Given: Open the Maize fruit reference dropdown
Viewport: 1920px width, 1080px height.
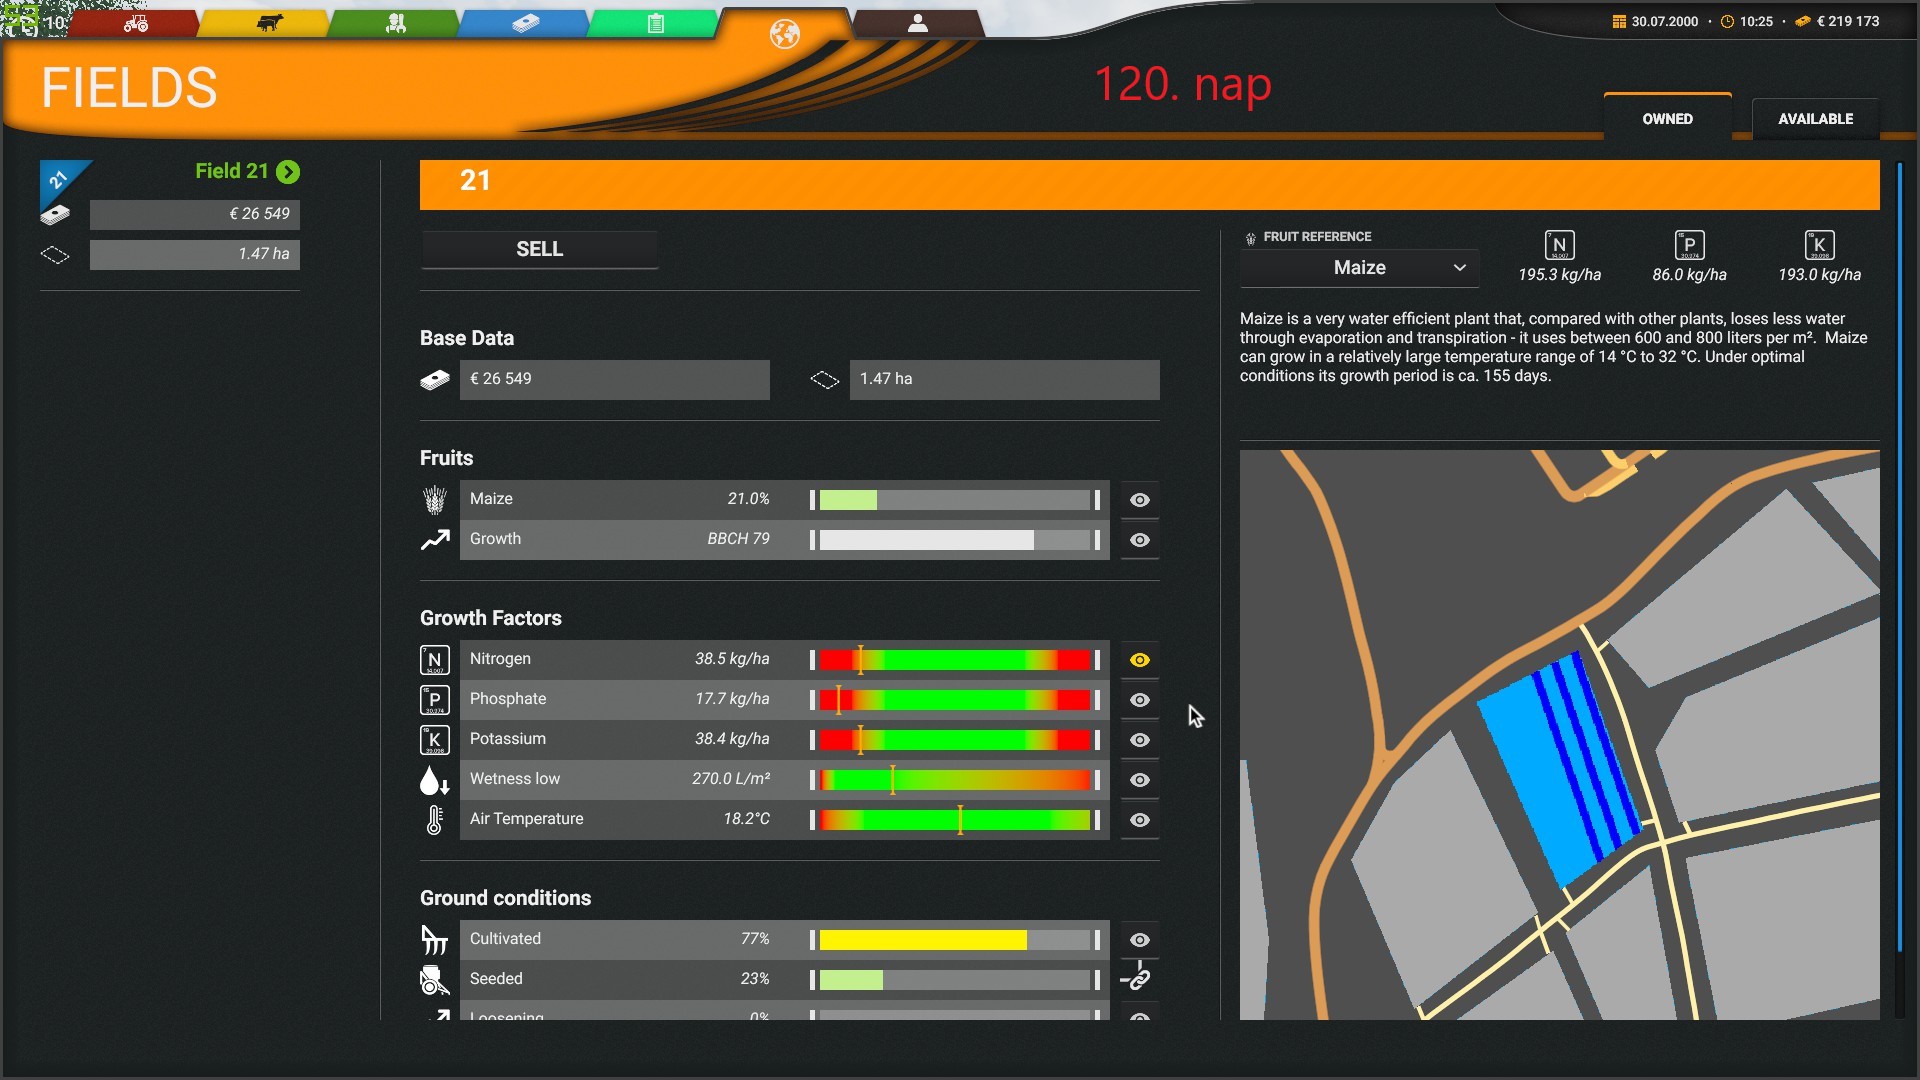Looking at the screenshot, I should pos(1358,268).
